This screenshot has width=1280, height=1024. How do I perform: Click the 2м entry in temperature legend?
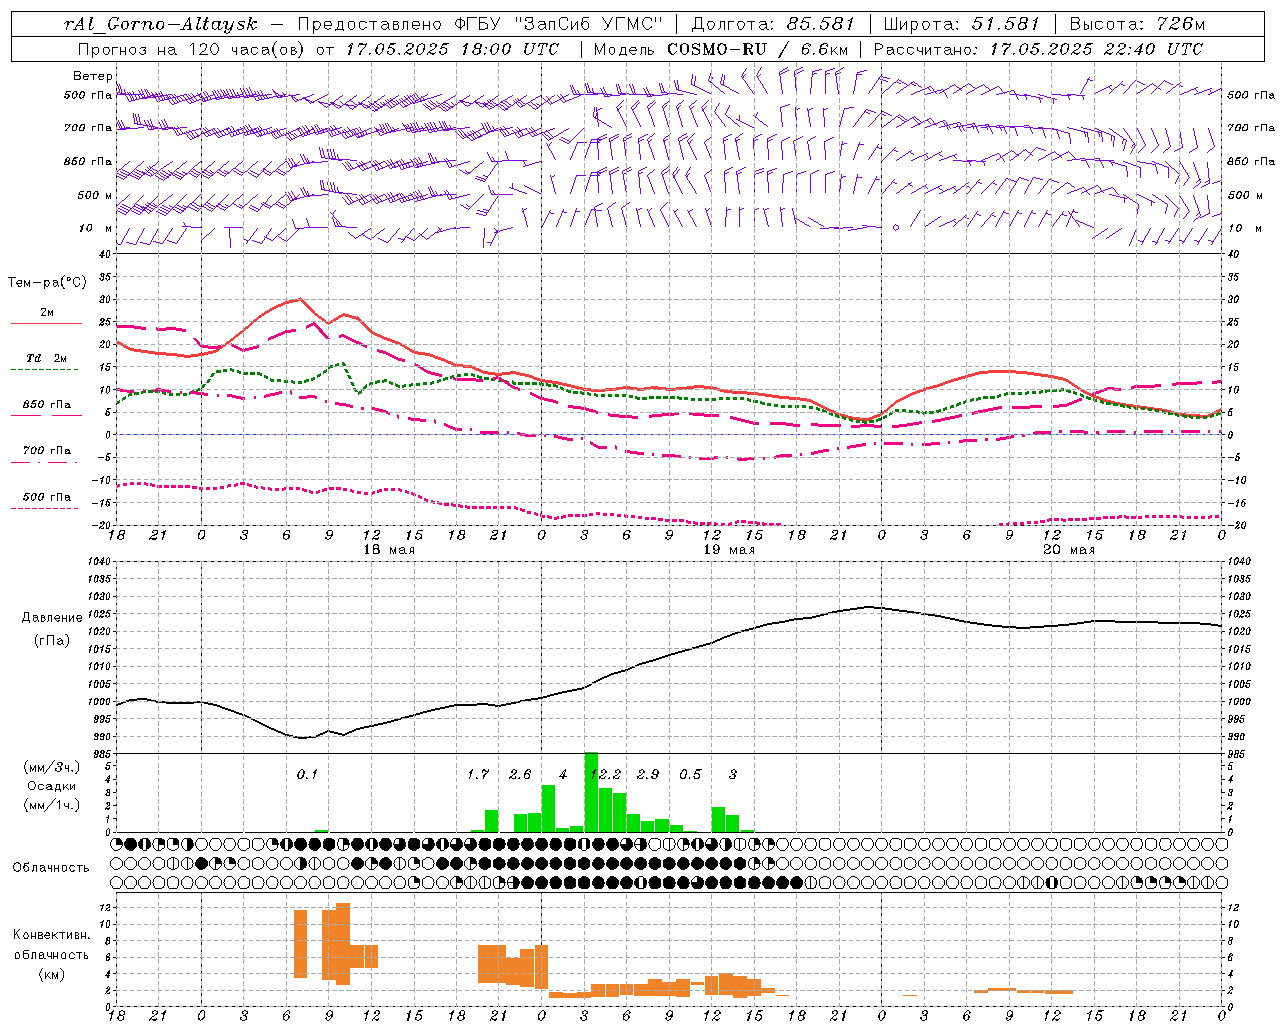click(x=47, y=313)
